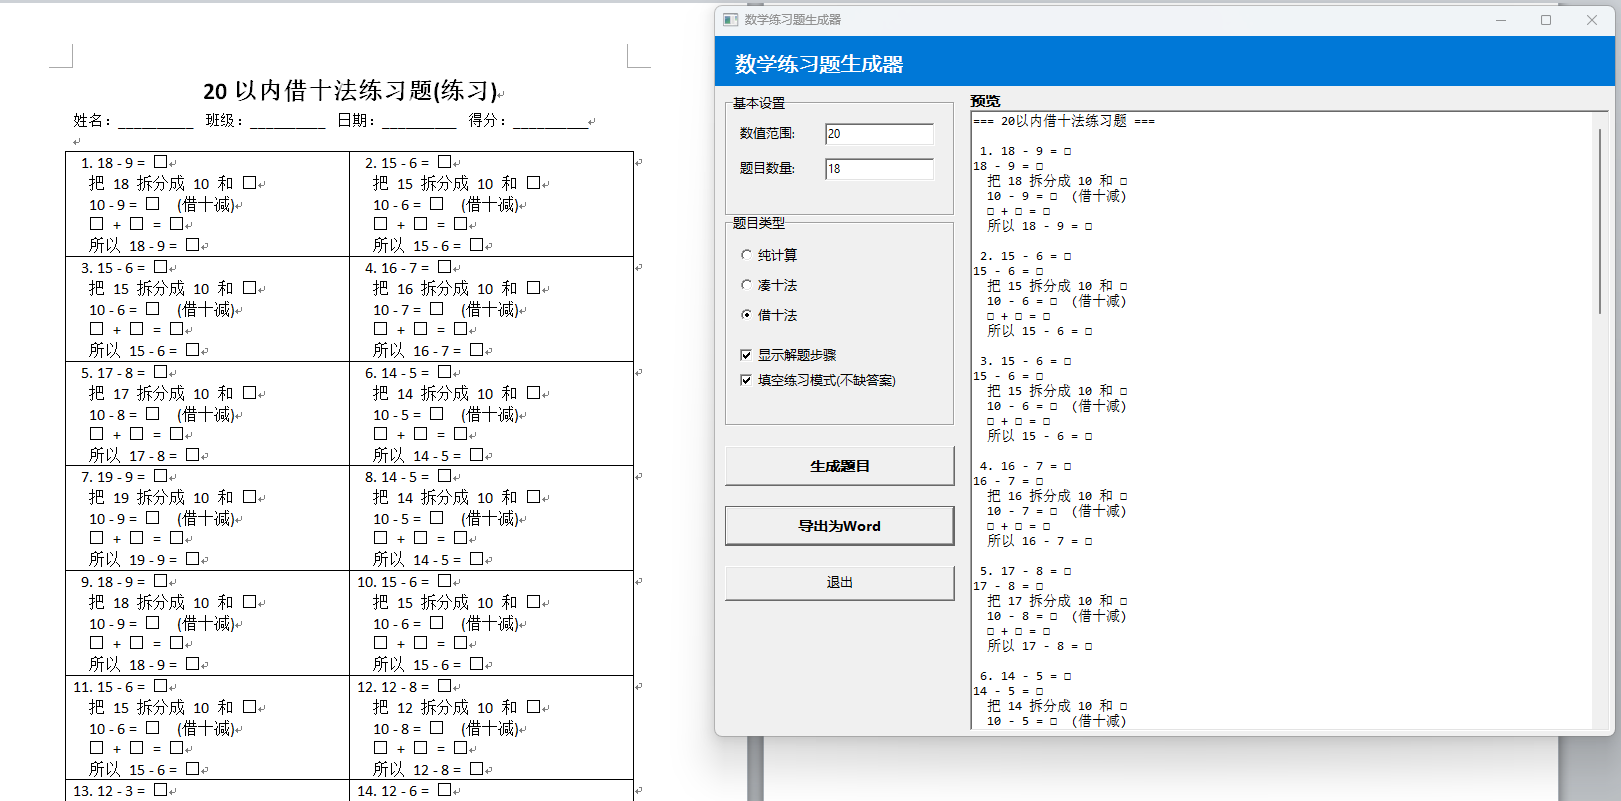The height and width of the screenshot is (801, 1621).
Task: Click the 班级 blank in the document header
Action: coord(288,121)
